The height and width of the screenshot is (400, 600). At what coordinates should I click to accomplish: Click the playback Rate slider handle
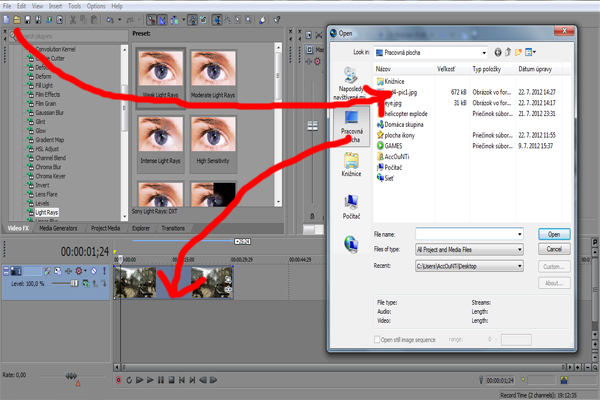71,376
